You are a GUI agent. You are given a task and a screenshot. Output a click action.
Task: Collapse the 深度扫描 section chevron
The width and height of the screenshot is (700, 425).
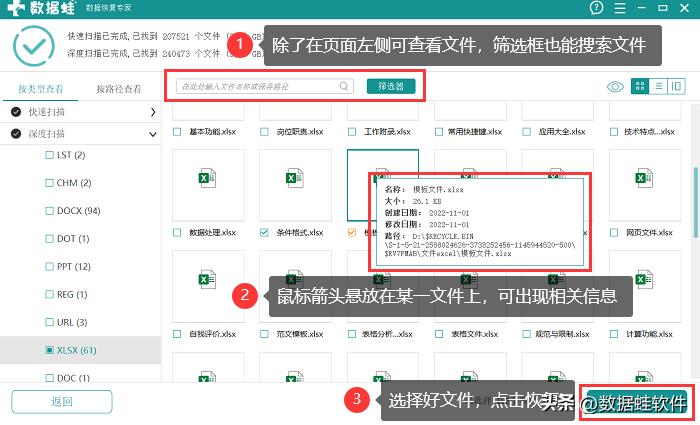153,134
